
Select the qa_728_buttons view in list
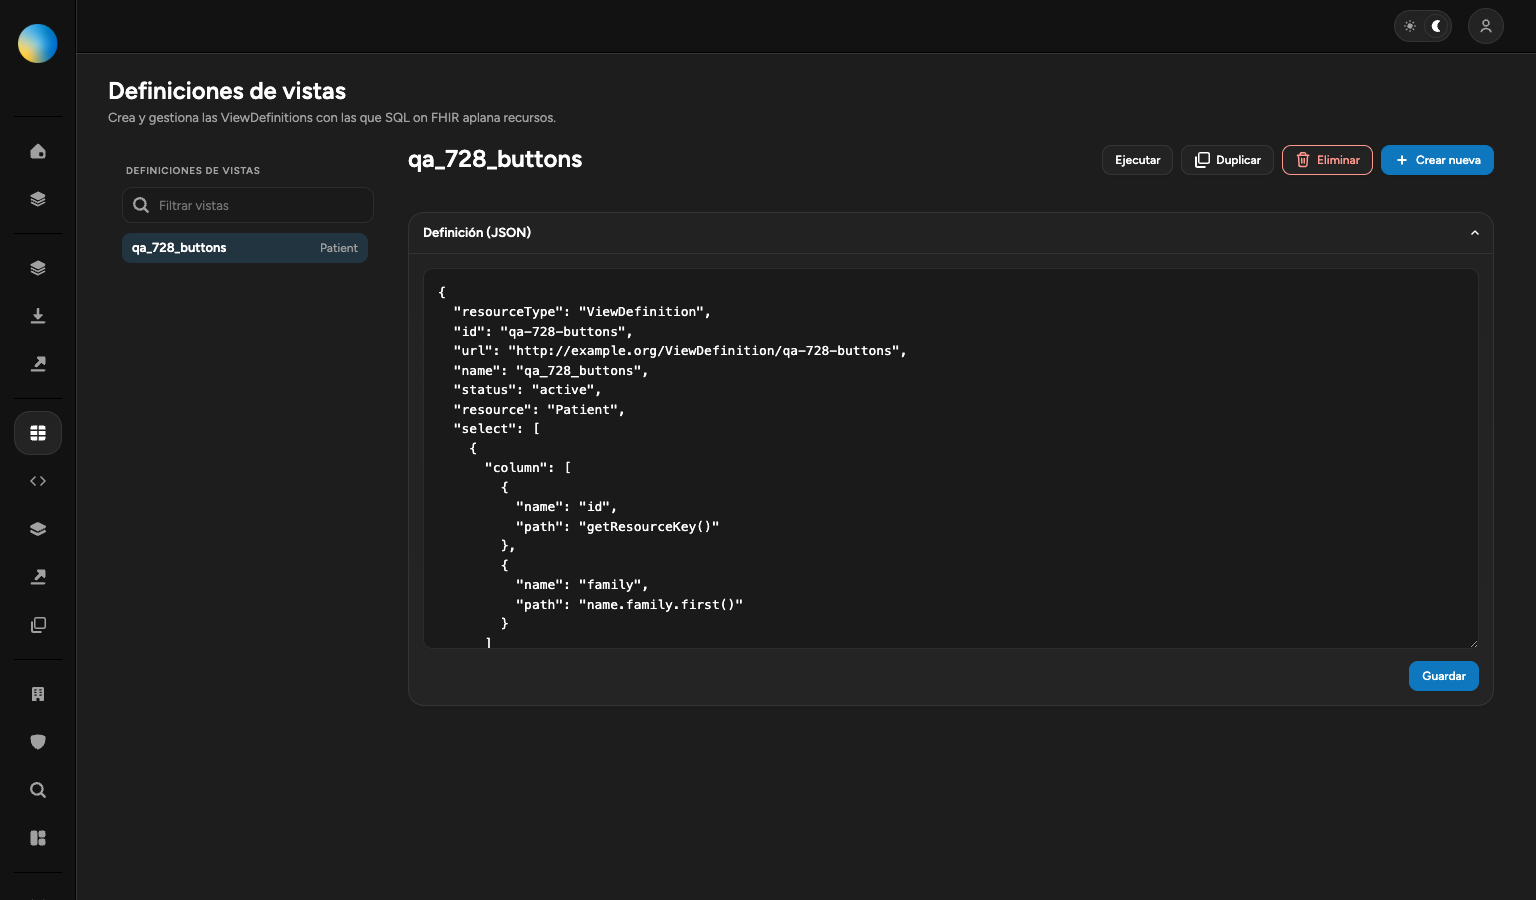coord(245,248)
